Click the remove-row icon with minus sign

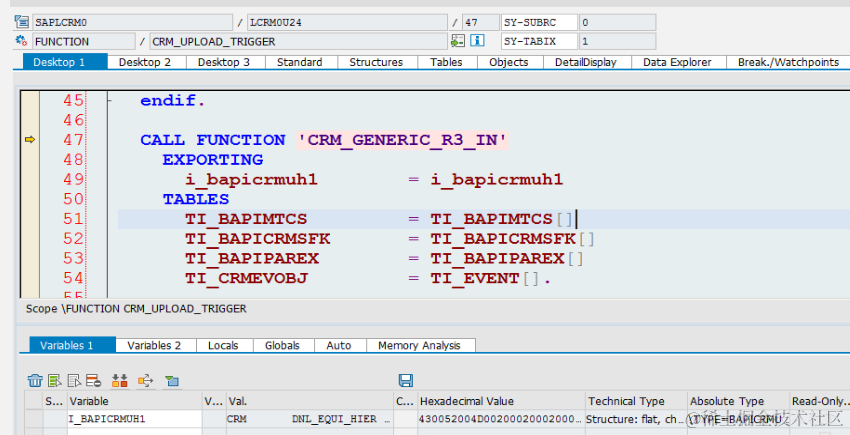pyautogui.click(x=93, y=380)
